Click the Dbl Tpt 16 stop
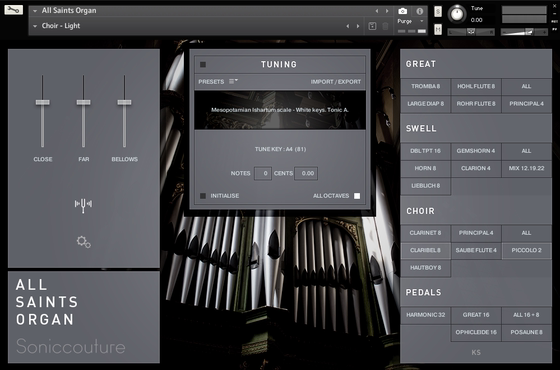The image size is (560, 370). (425, 151)
